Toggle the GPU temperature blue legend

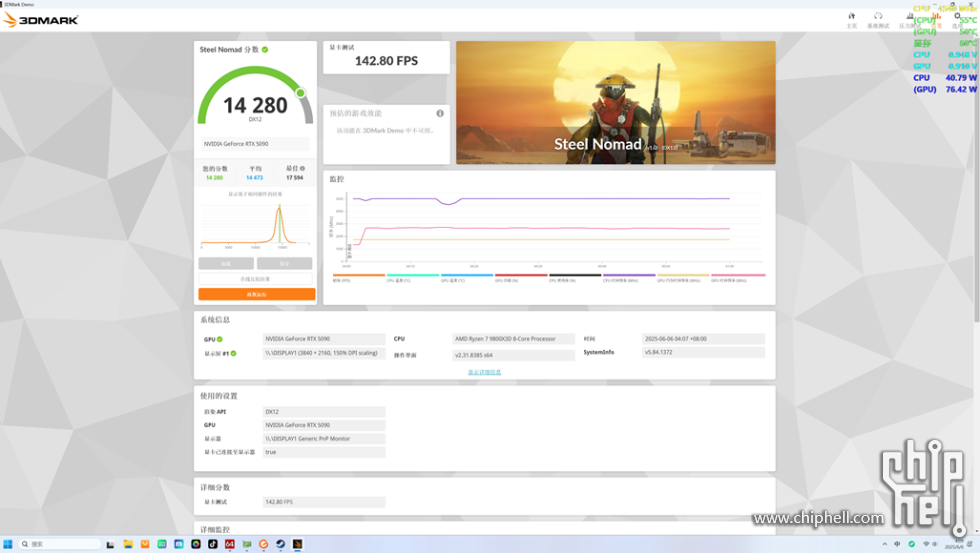tap(467, 277)
